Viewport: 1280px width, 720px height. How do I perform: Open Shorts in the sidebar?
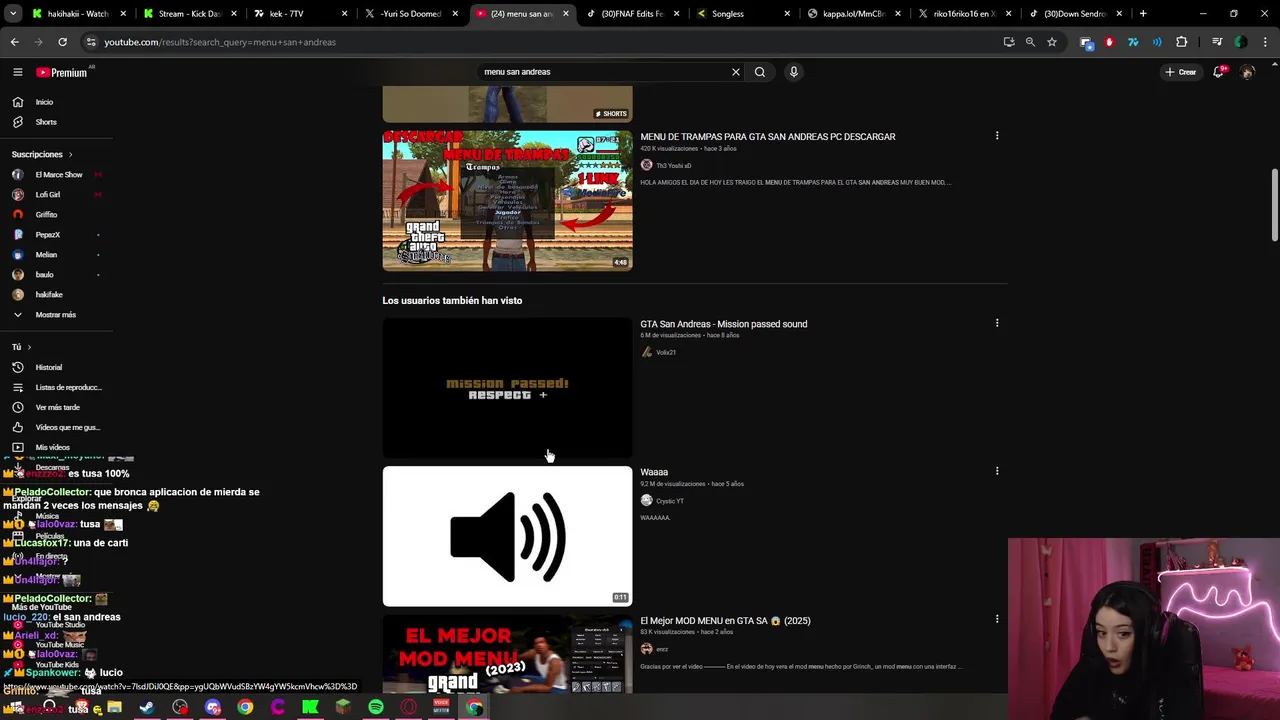click(x=44, y=122)
